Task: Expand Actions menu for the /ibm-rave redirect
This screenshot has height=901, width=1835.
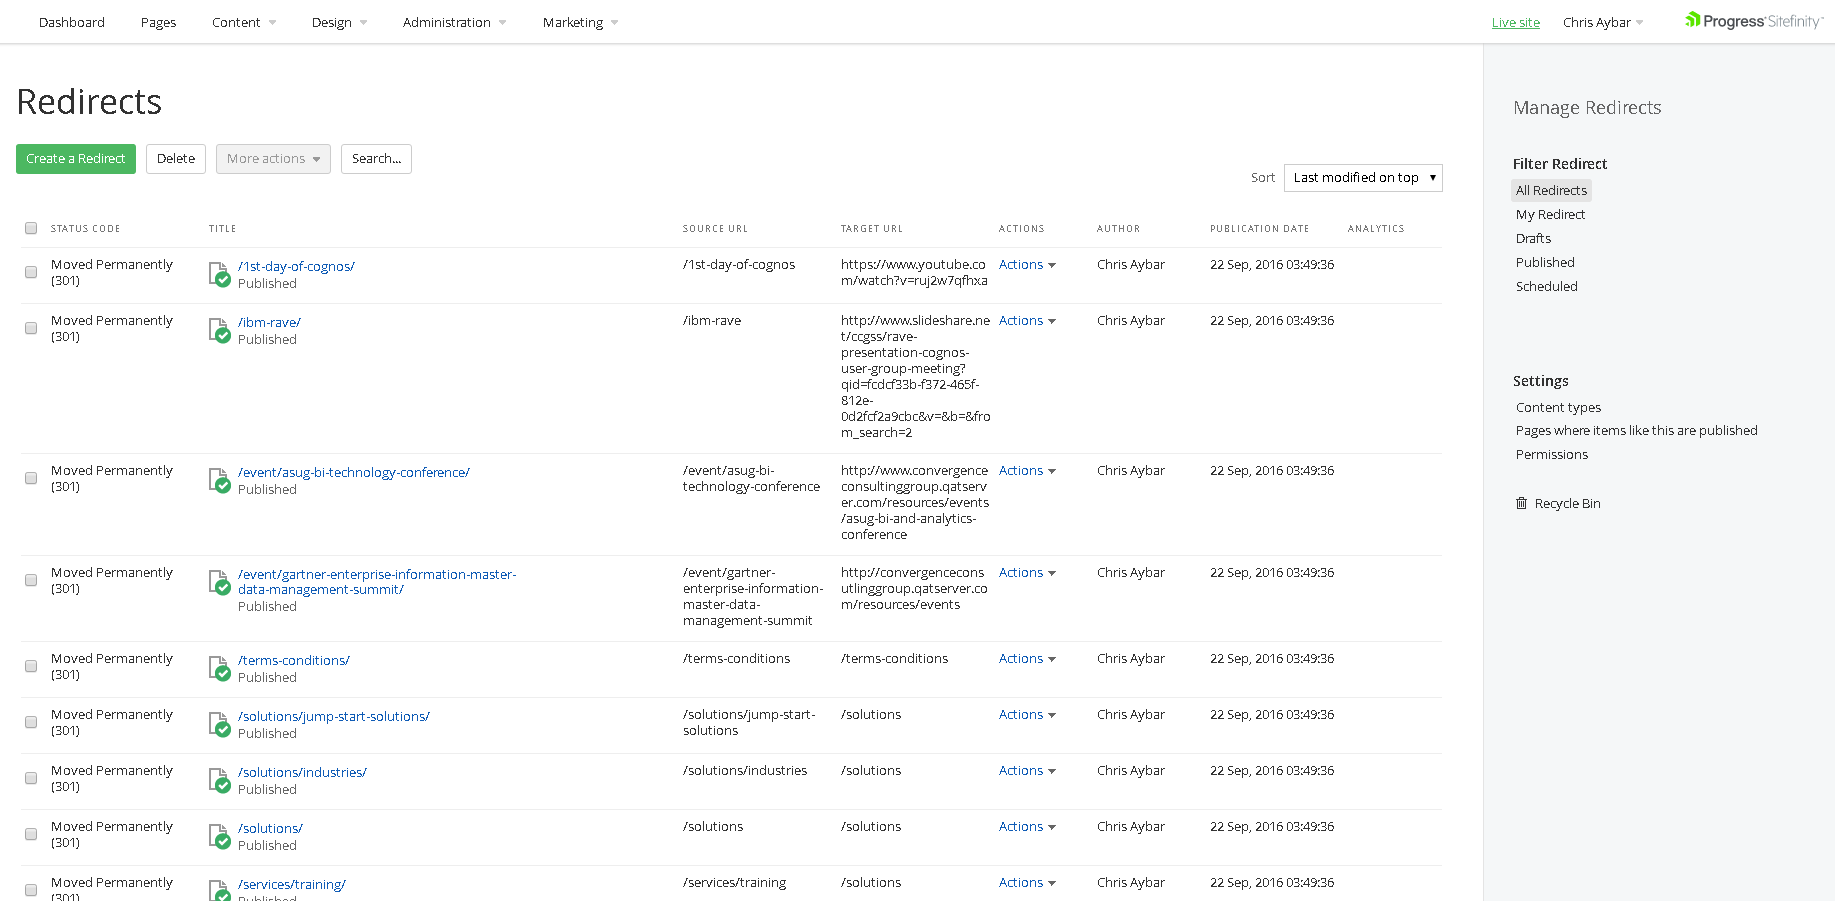Action: [x=1027, y=321]
